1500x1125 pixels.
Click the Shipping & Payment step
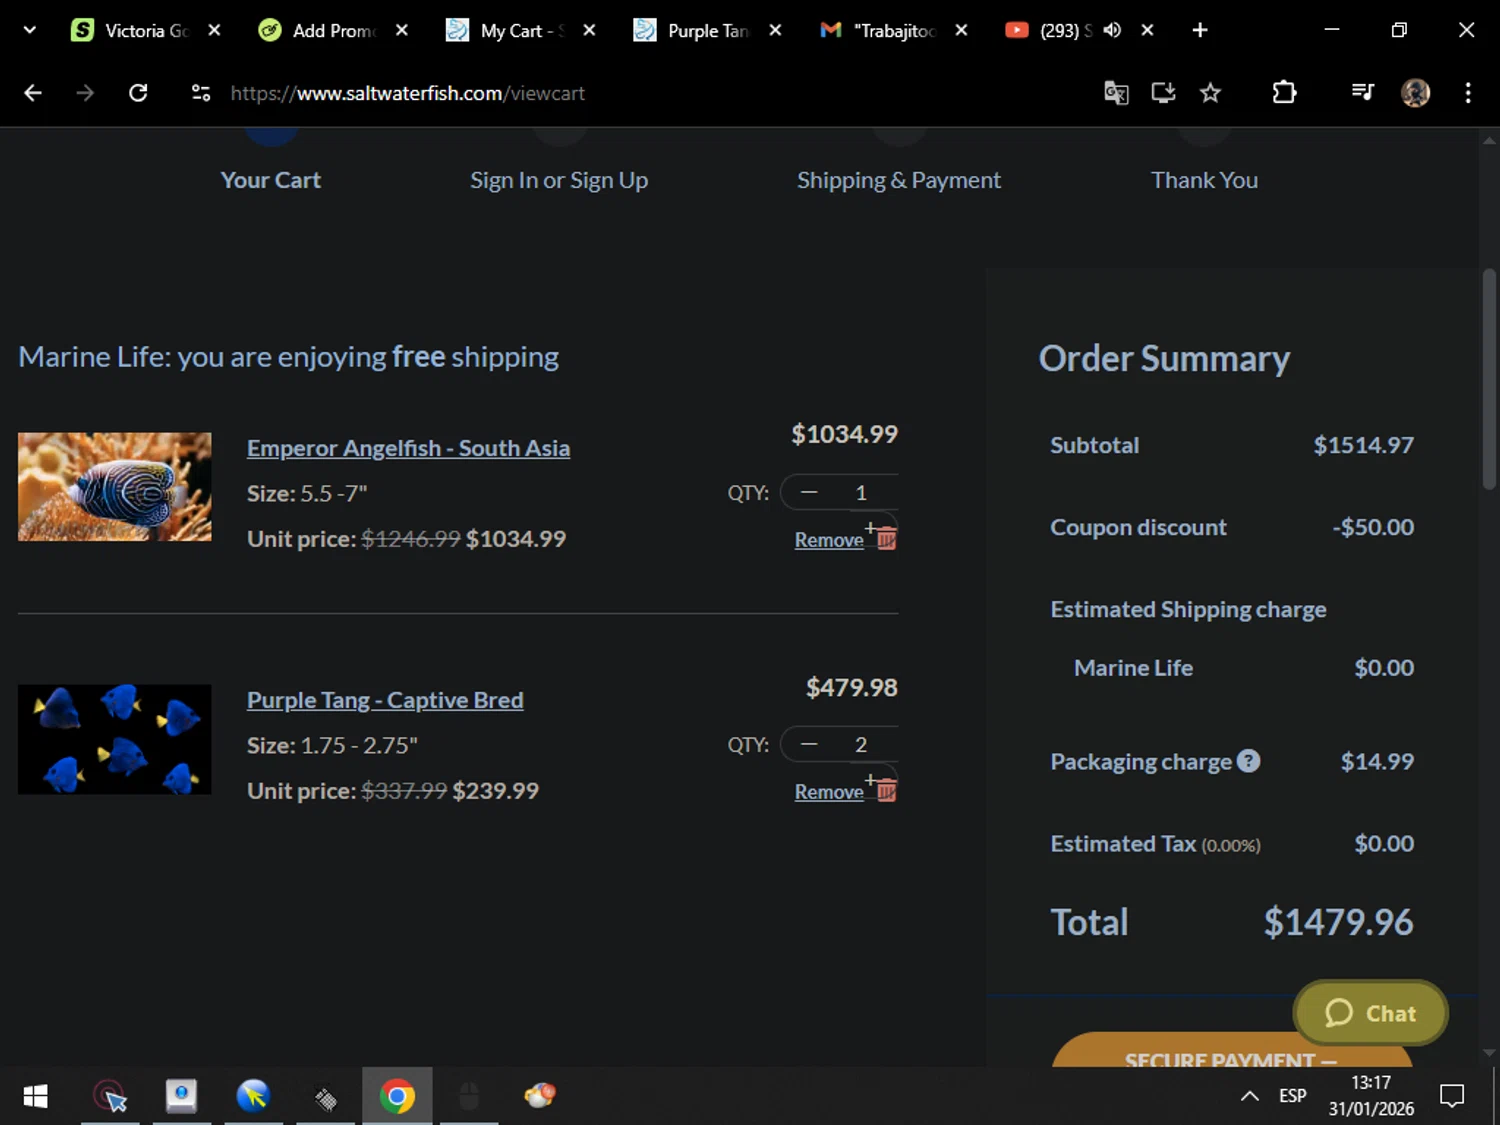pos(898,180)
